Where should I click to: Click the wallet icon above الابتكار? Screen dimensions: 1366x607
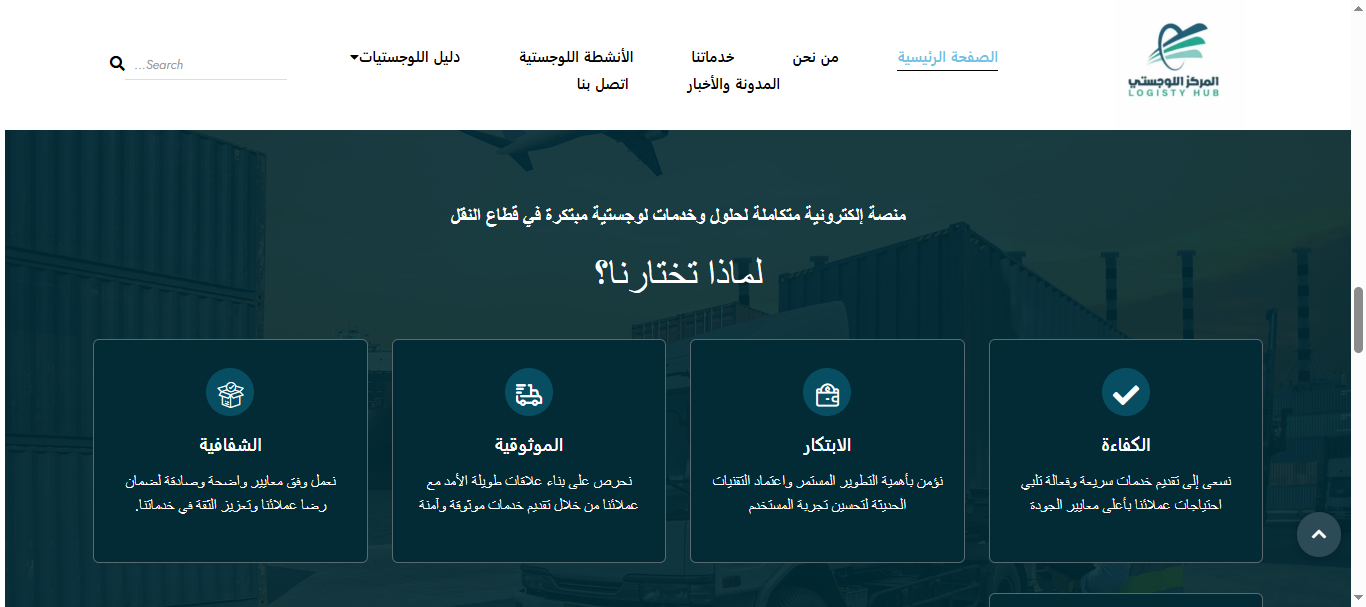click(826, 393)
